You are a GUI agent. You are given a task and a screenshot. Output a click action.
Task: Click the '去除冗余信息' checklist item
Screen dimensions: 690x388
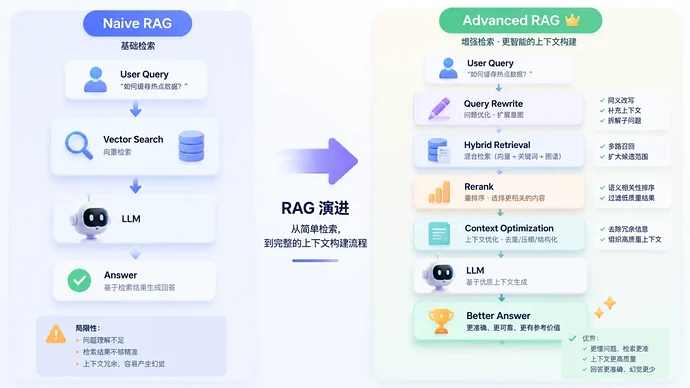628,229
